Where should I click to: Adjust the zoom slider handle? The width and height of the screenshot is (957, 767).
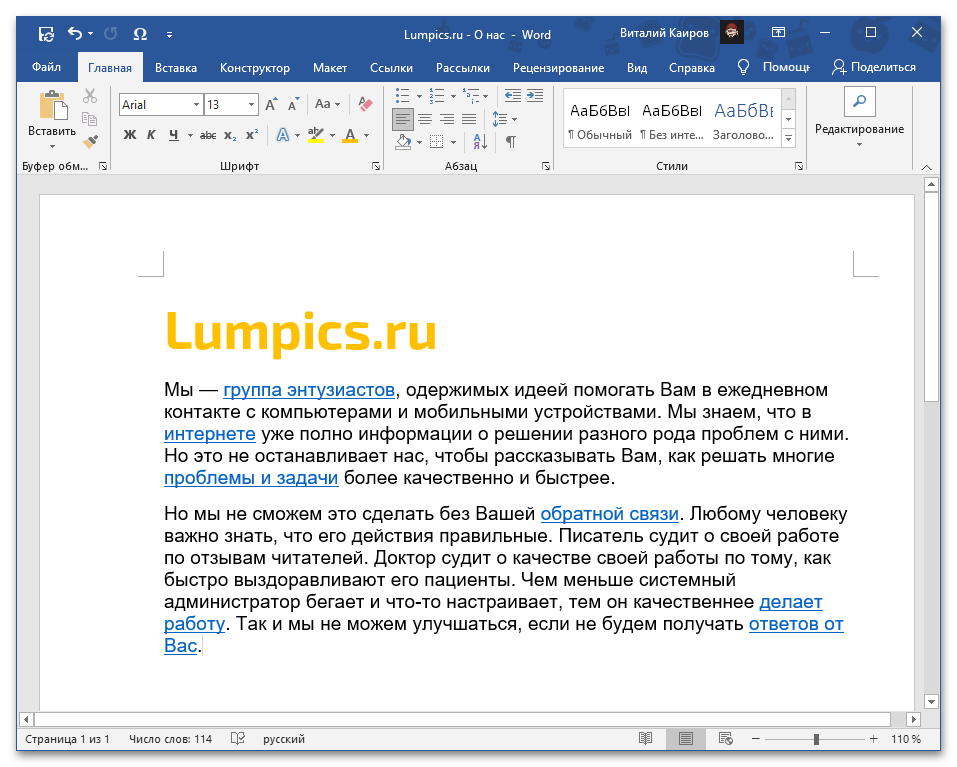click(816, 740)
